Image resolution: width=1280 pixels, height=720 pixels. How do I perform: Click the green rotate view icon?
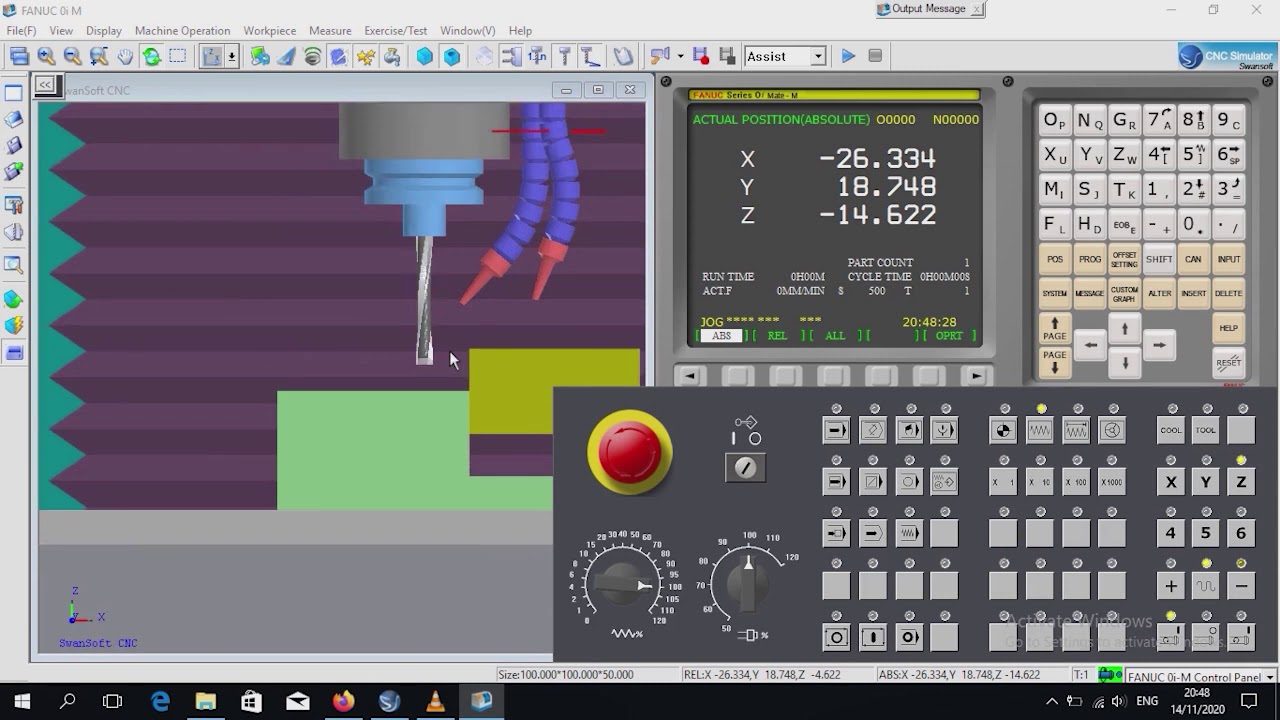click(151, 57)
